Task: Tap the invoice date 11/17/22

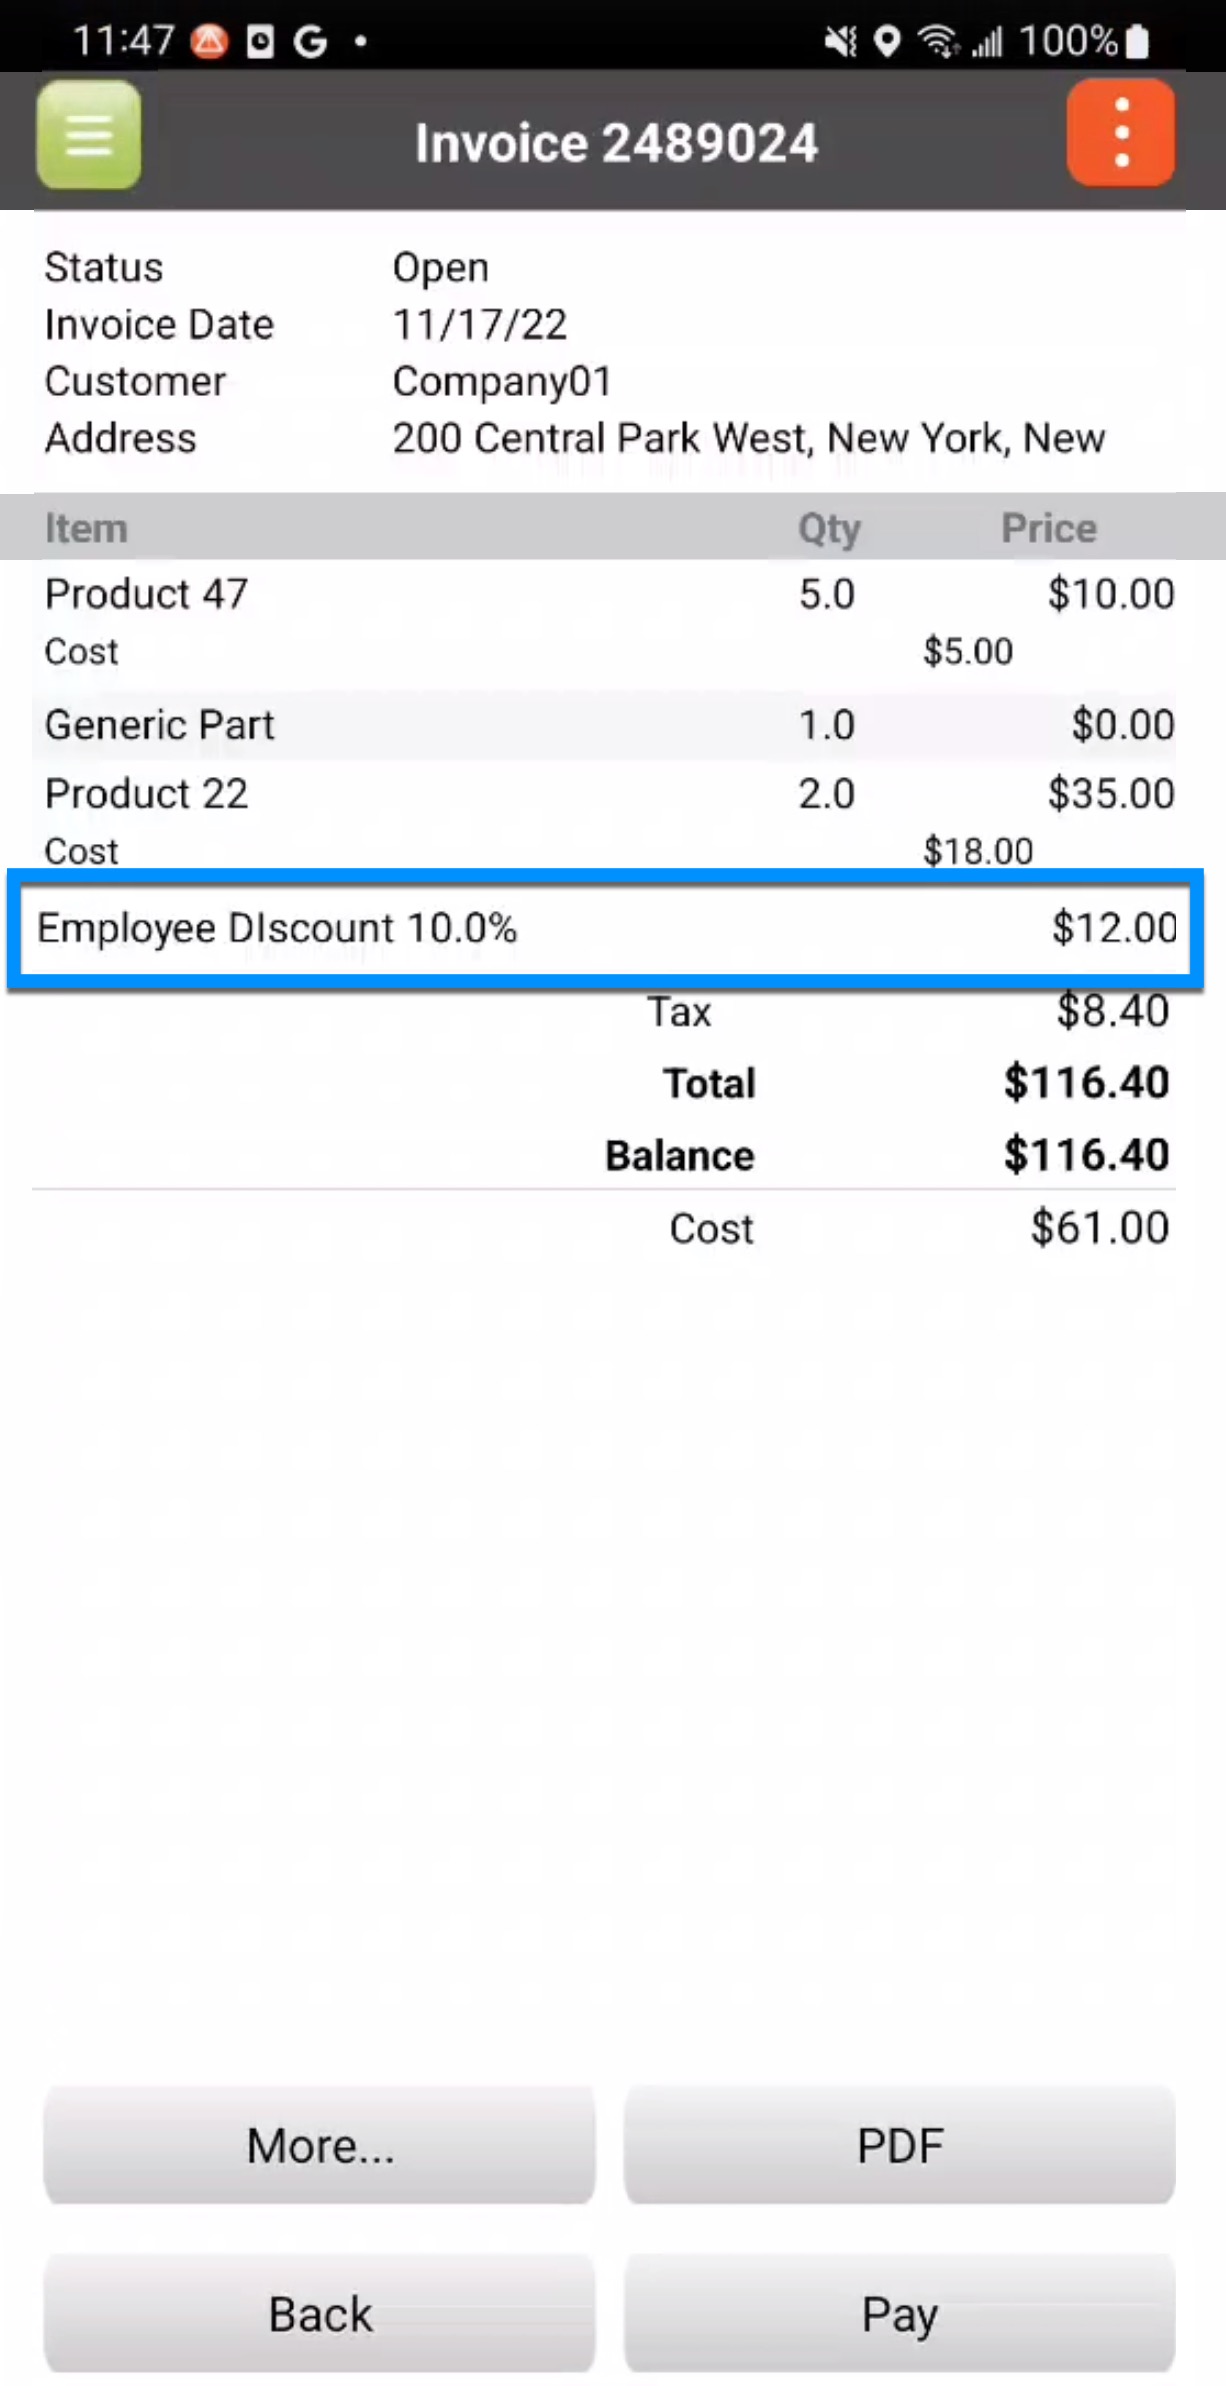Action: [479, 324]
